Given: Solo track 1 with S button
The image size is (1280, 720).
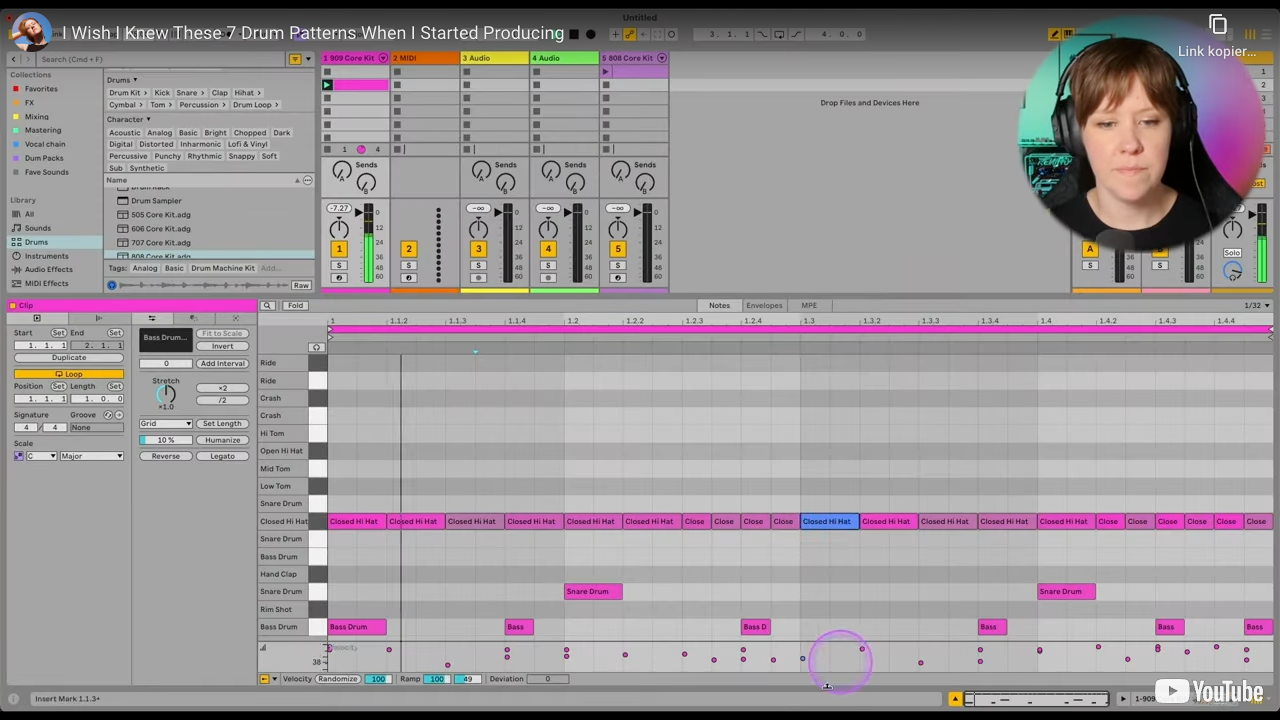Looking at the screenshot, I should pyautogui.click(x=339, y=266).
